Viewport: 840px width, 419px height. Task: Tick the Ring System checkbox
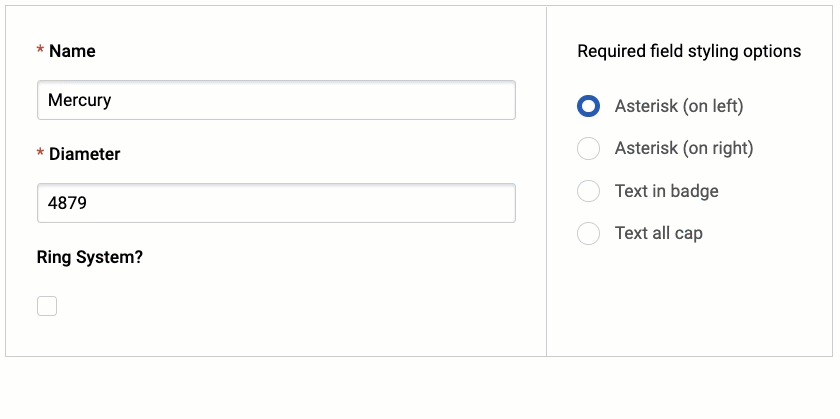pos(47,306)
